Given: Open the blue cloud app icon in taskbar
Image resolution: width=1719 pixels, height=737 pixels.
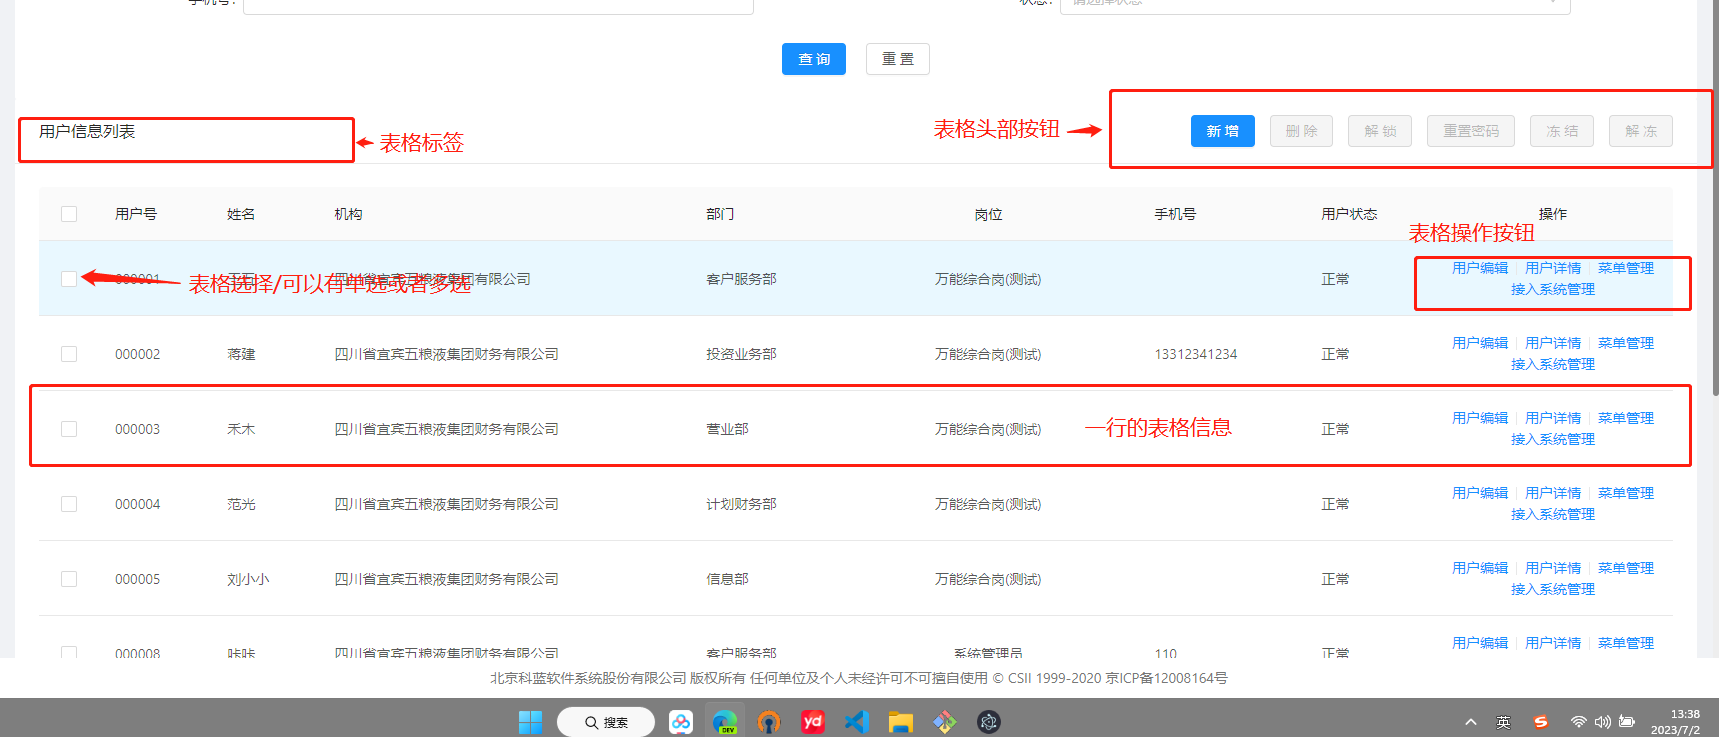Looking at the screenshot, I should (681, 722).
